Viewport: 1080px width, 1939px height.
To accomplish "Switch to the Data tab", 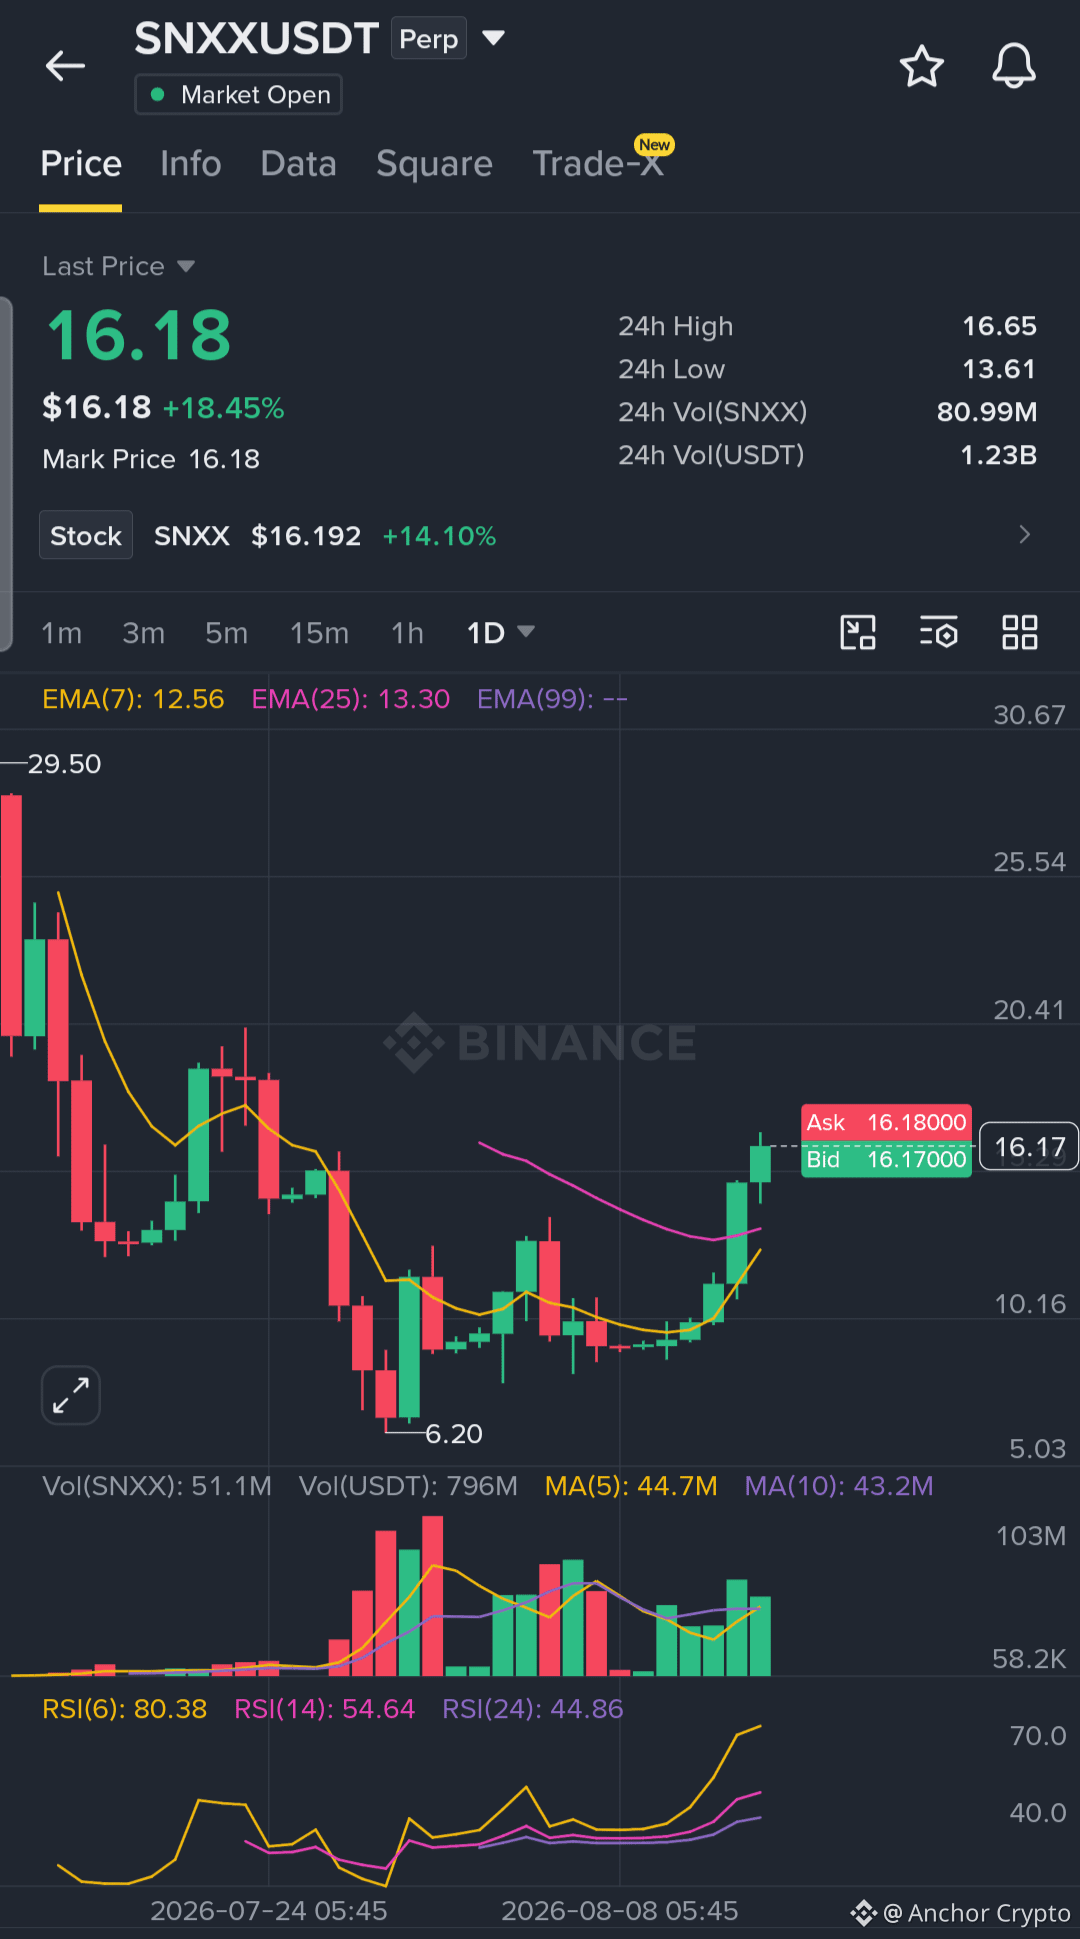I will [x=298, y=164].
